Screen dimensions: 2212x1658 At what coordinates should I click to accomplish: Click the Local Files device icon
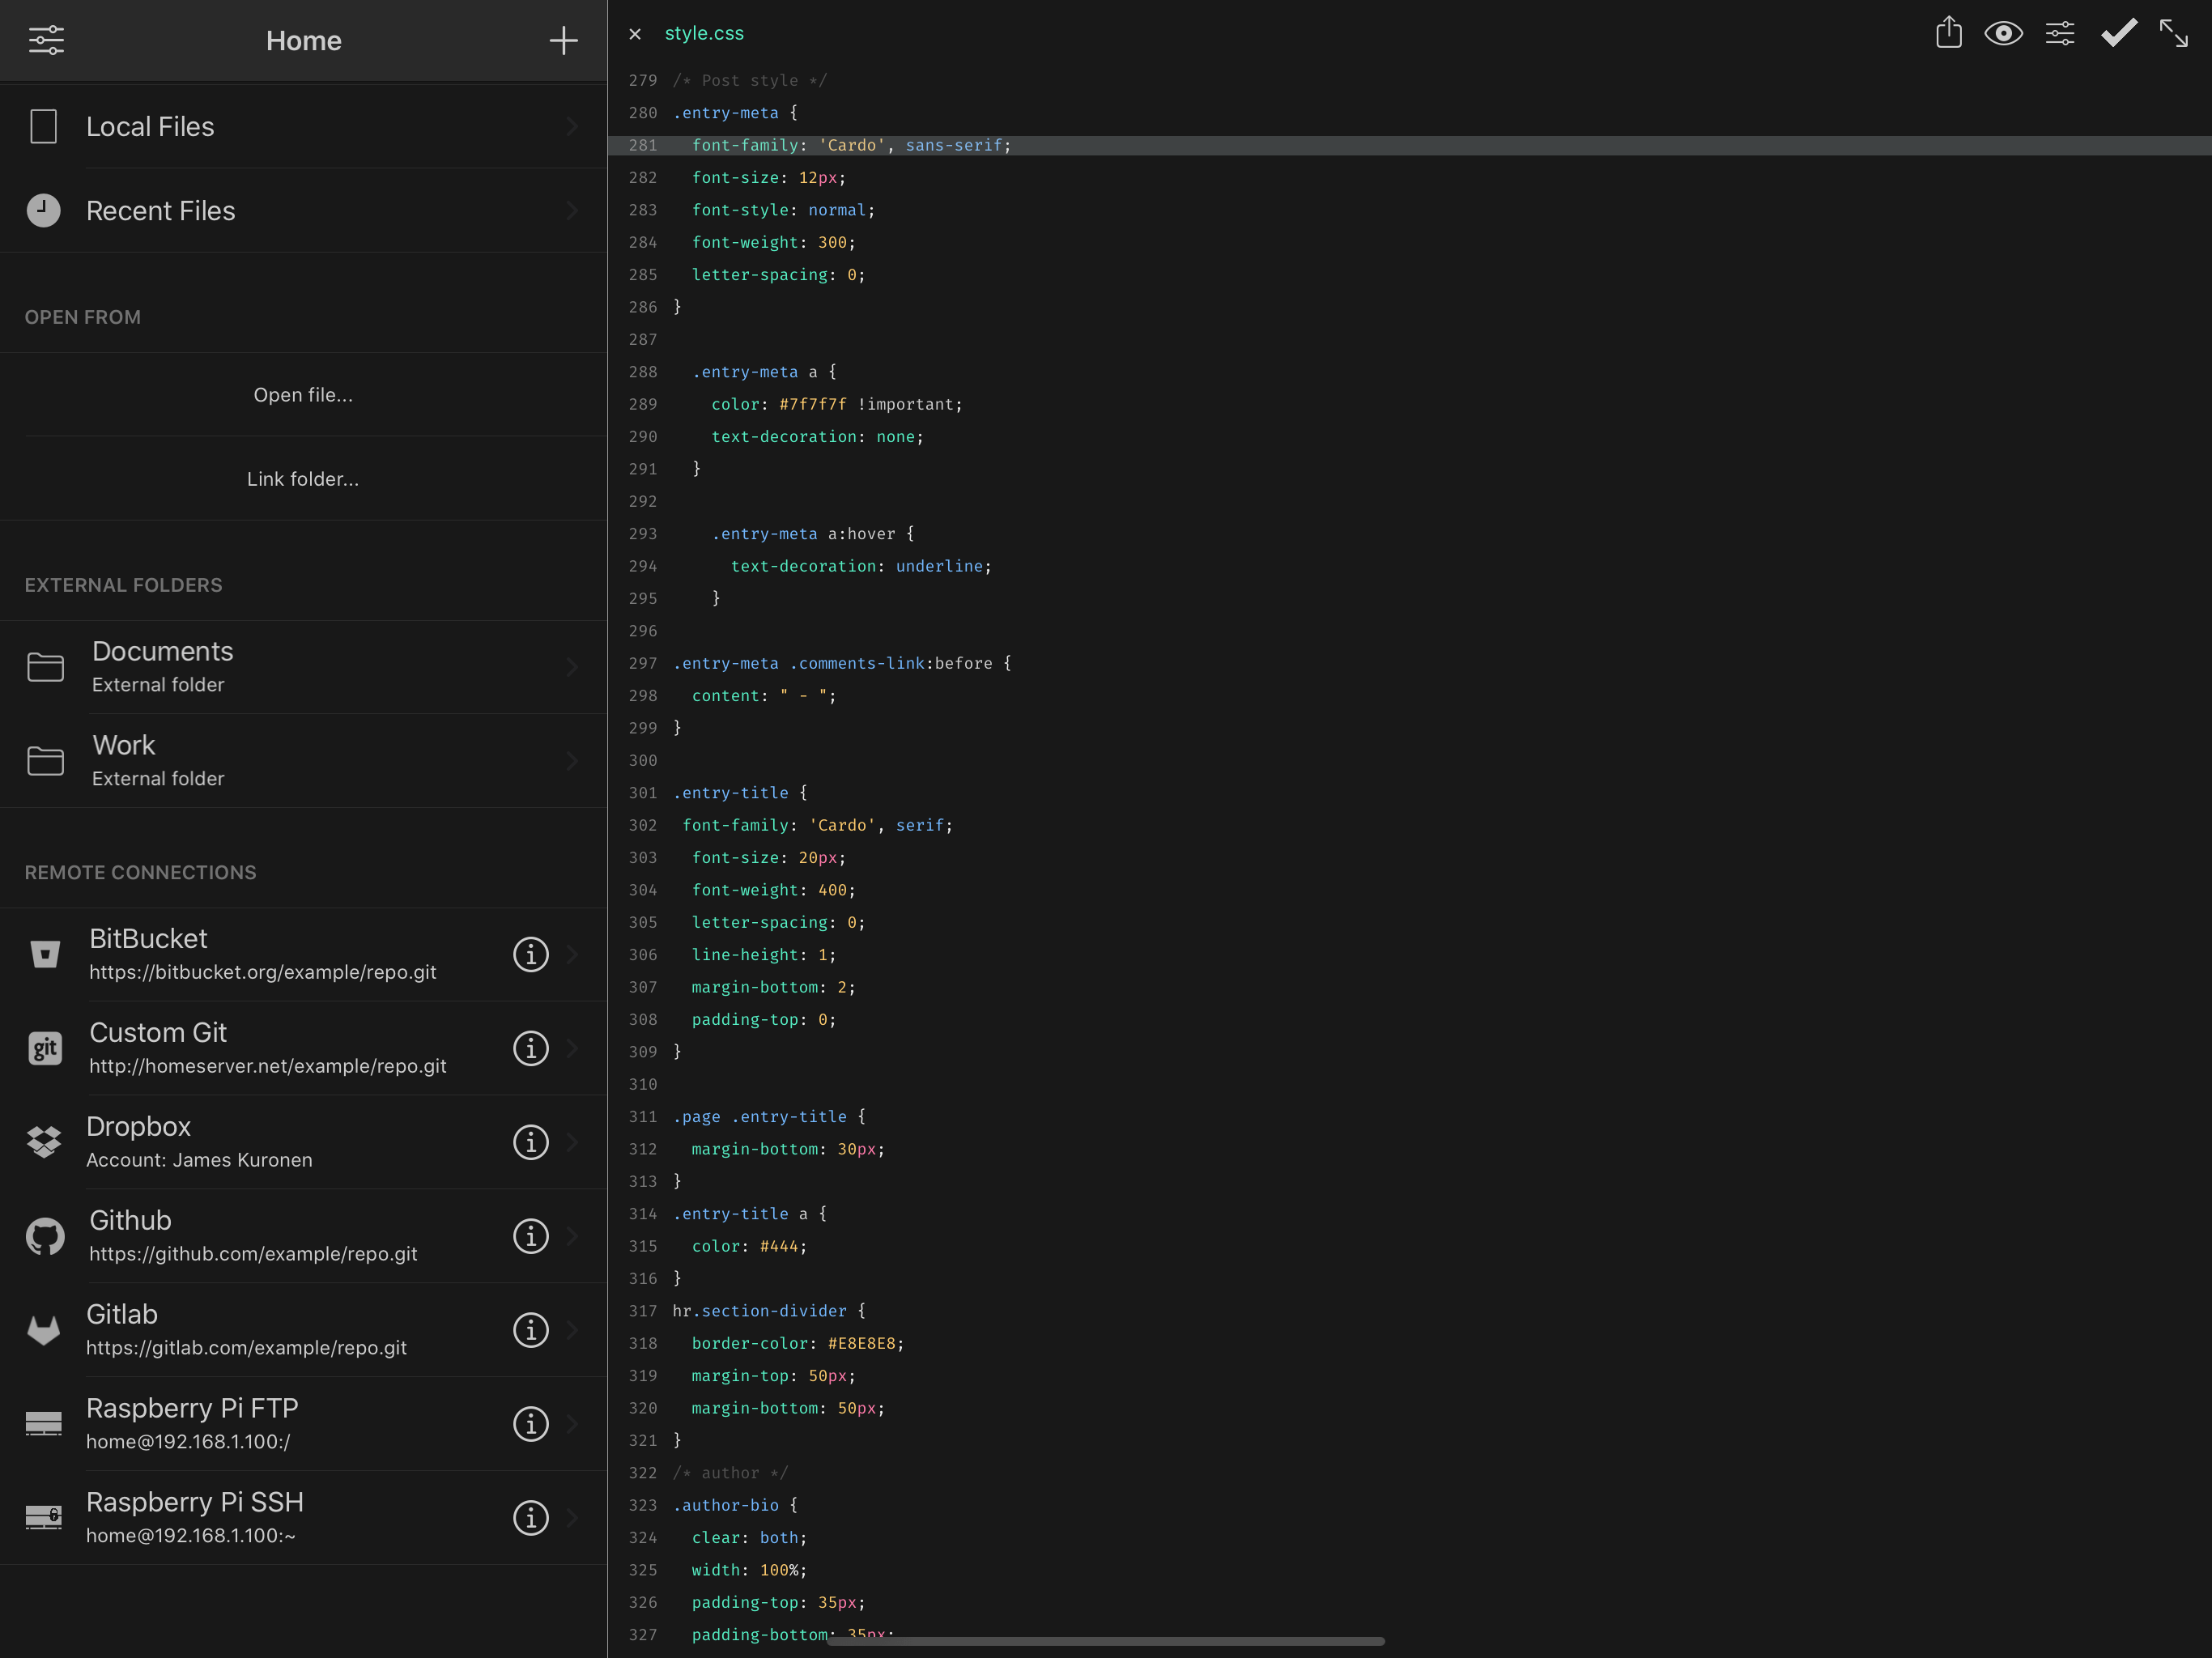click(x=43, y=126)
